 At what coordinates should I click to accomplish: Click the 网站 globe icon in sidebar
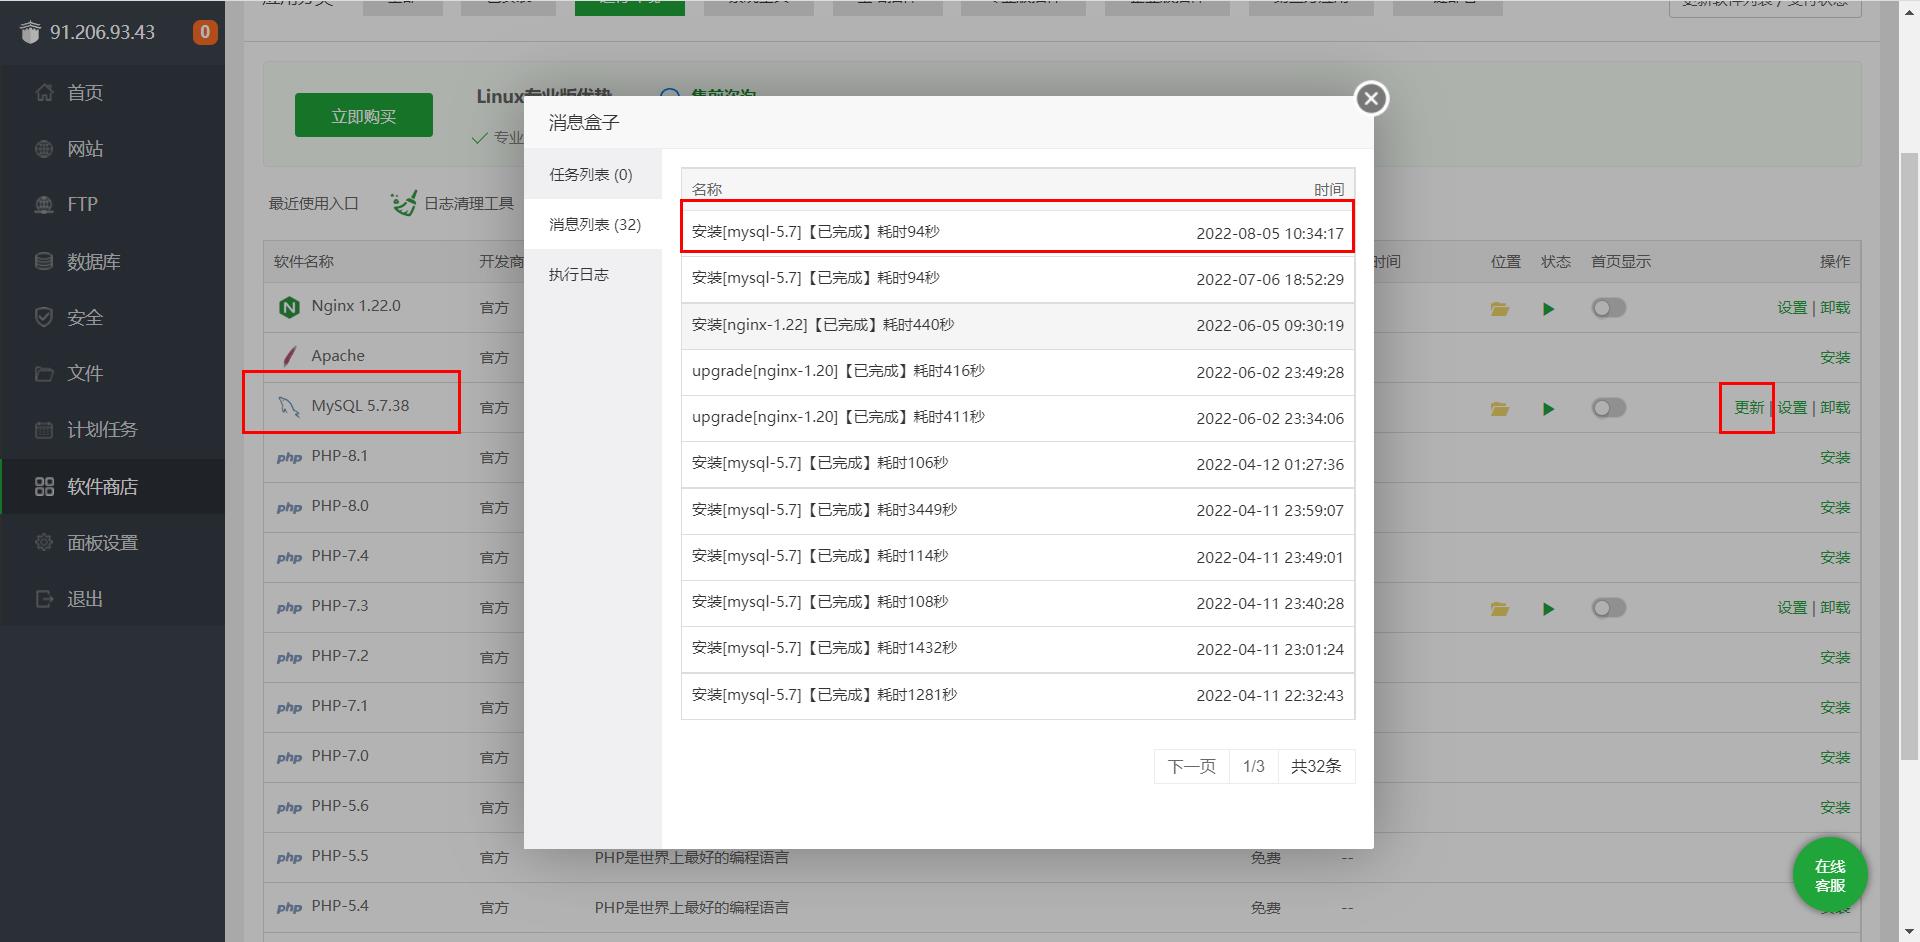pyautogui.click(x=44, y=149)
